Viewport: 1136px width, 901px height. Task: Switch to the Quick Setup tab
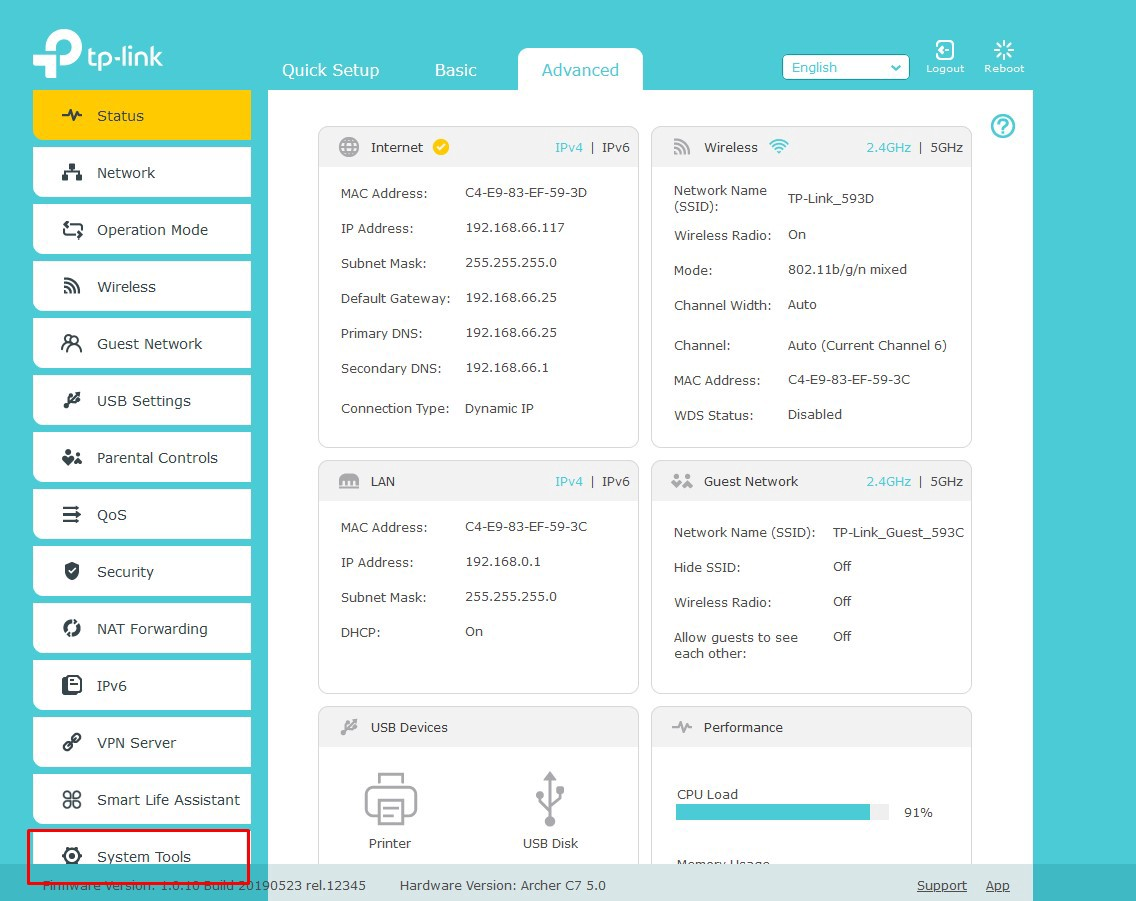pyautogui.click(x=330, y=70)
